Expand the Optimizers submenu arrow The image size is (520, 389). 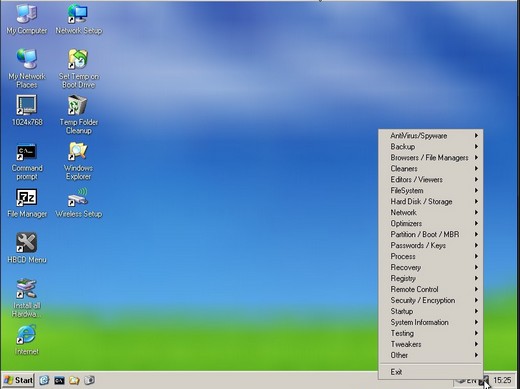tap(476, 223)
